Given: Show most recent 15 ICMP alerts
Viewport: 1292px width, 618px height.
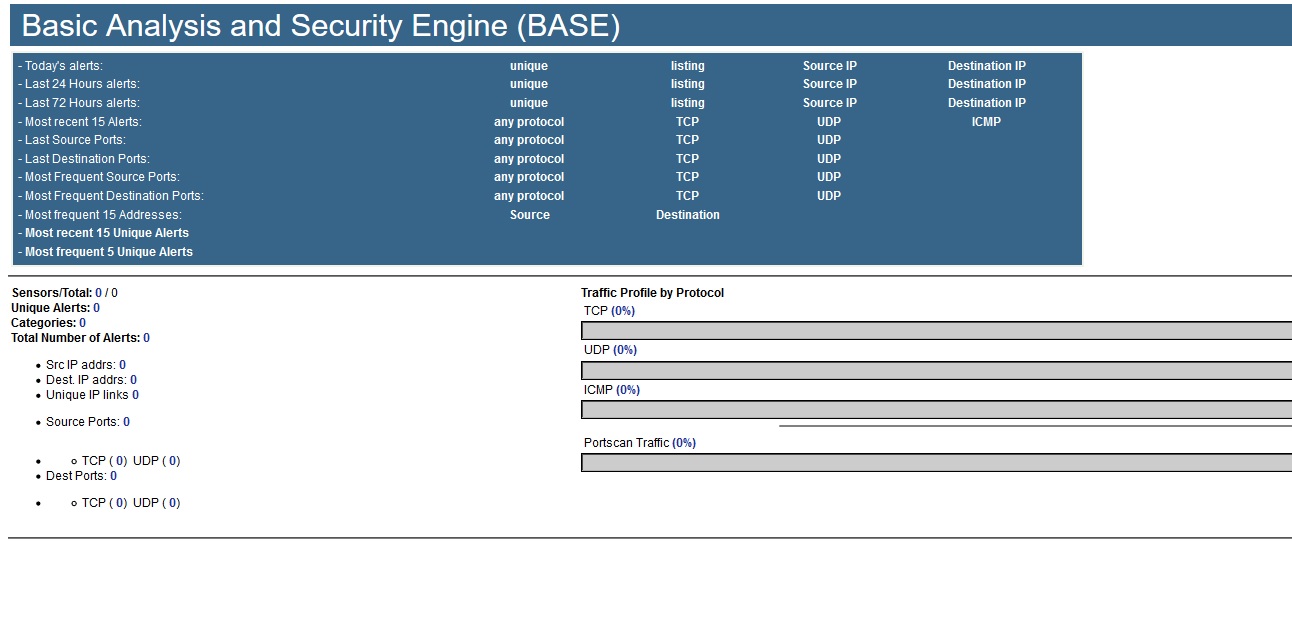Looking at the screenshot, I should pyautogui.click(x=986, y=122).
